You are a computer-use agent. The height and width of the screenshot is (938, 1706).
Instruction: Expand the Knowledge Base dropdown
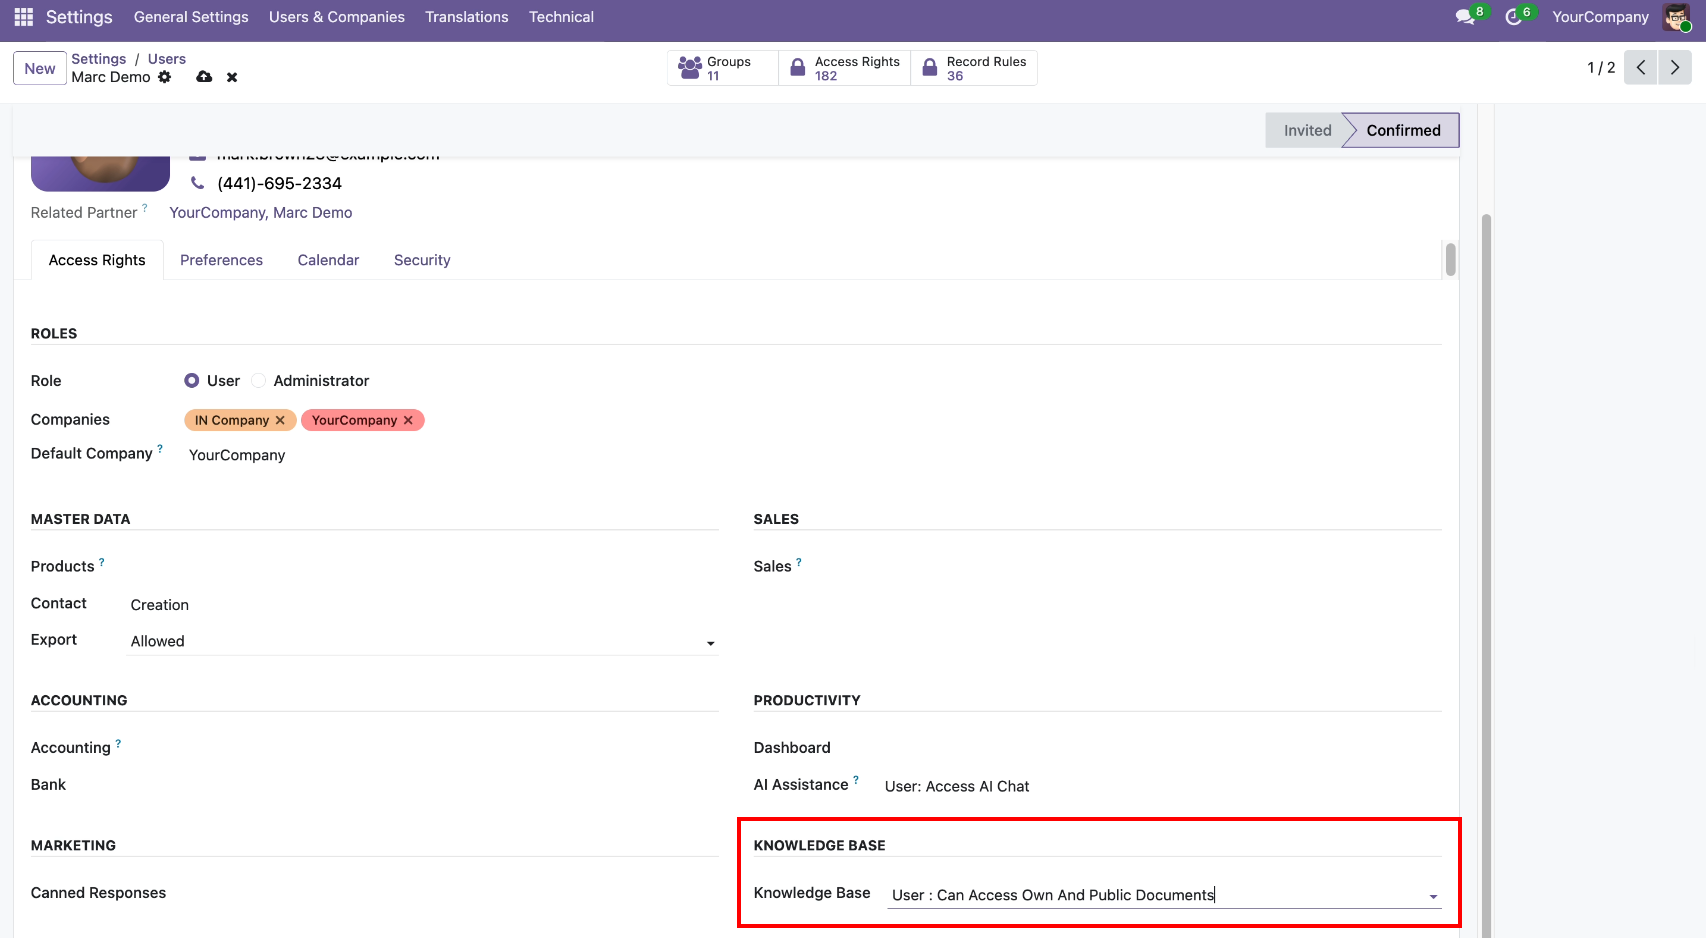[x=1433, y=896]
